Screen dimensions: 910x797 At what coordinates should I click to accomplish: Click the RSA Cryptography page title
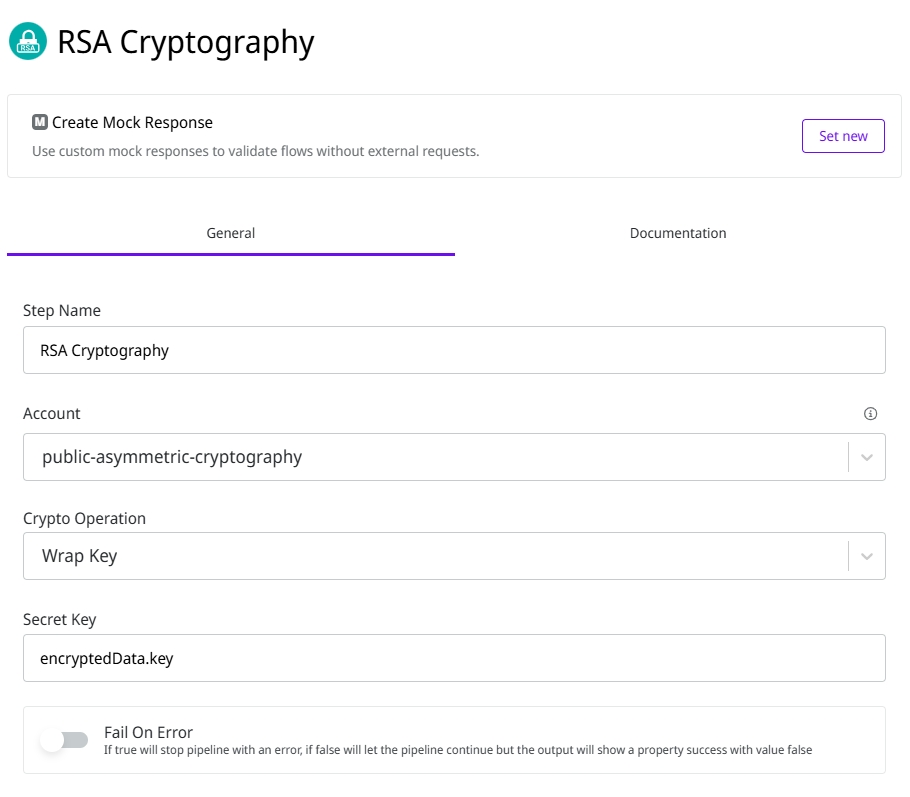pos(186,42)
